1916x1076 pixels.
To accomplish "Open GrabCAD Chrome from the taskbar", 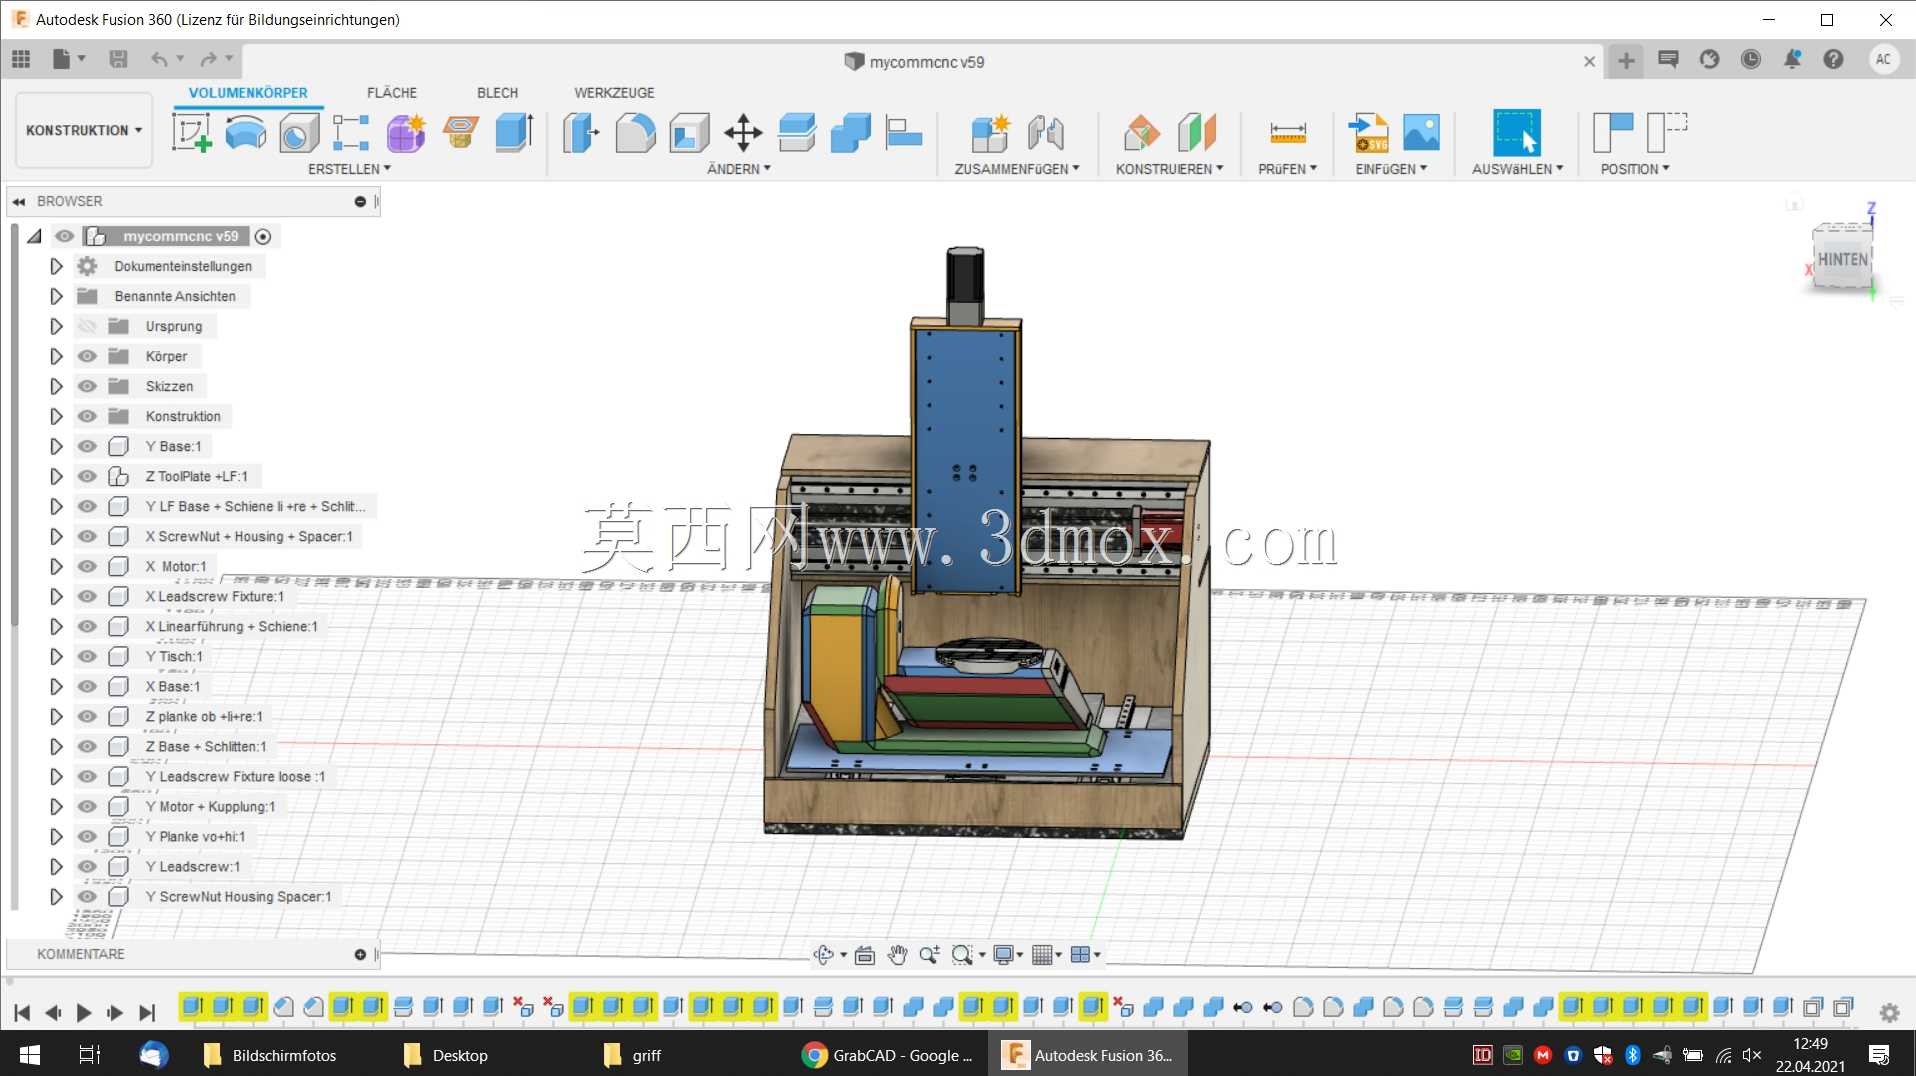I will 888,1055.
